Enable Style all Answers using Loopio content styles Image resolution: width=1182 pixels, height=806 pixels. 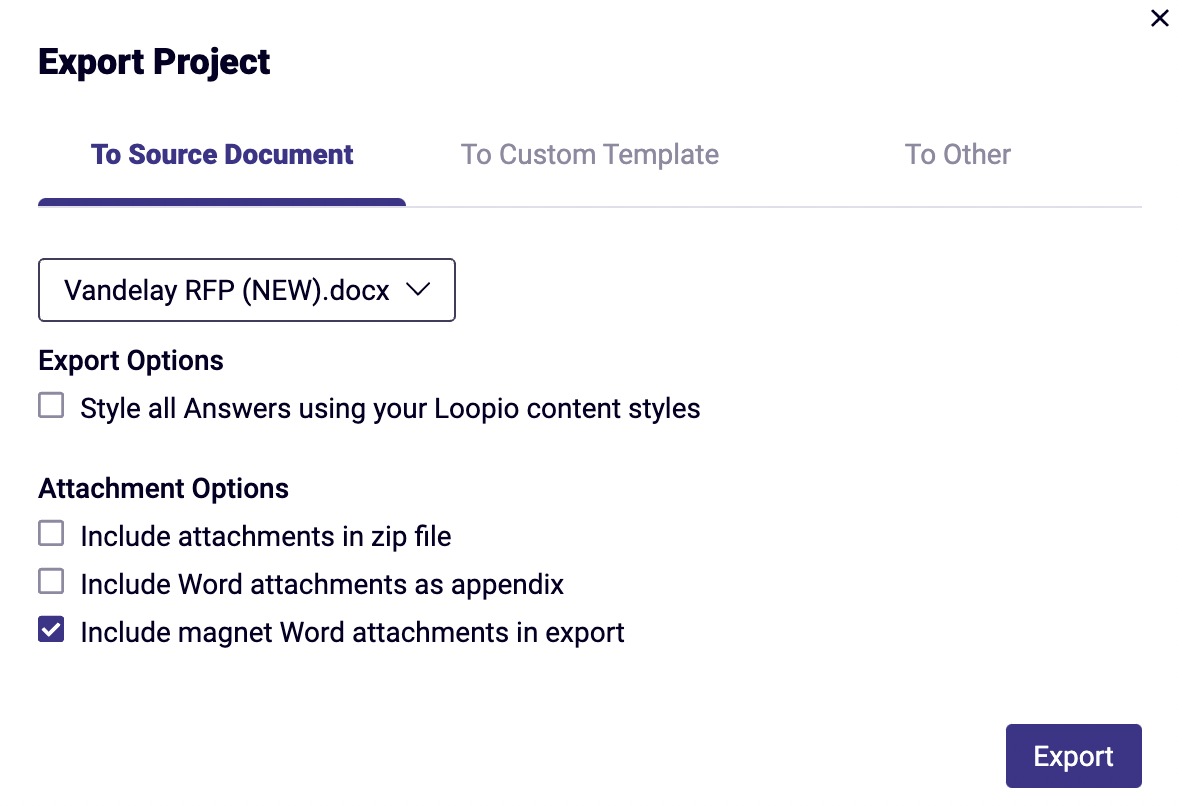pos(51,406)
